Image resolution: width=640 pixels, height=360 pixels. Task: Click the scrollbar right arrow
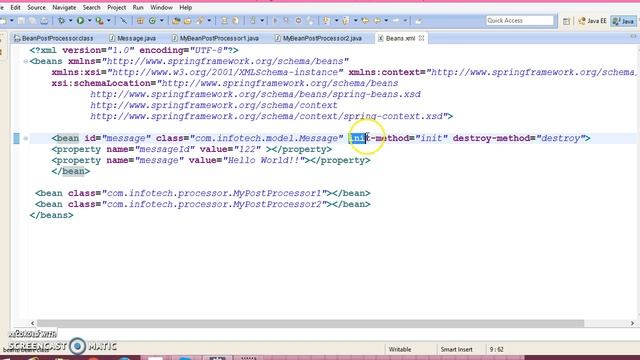click(x=632, y=323)
